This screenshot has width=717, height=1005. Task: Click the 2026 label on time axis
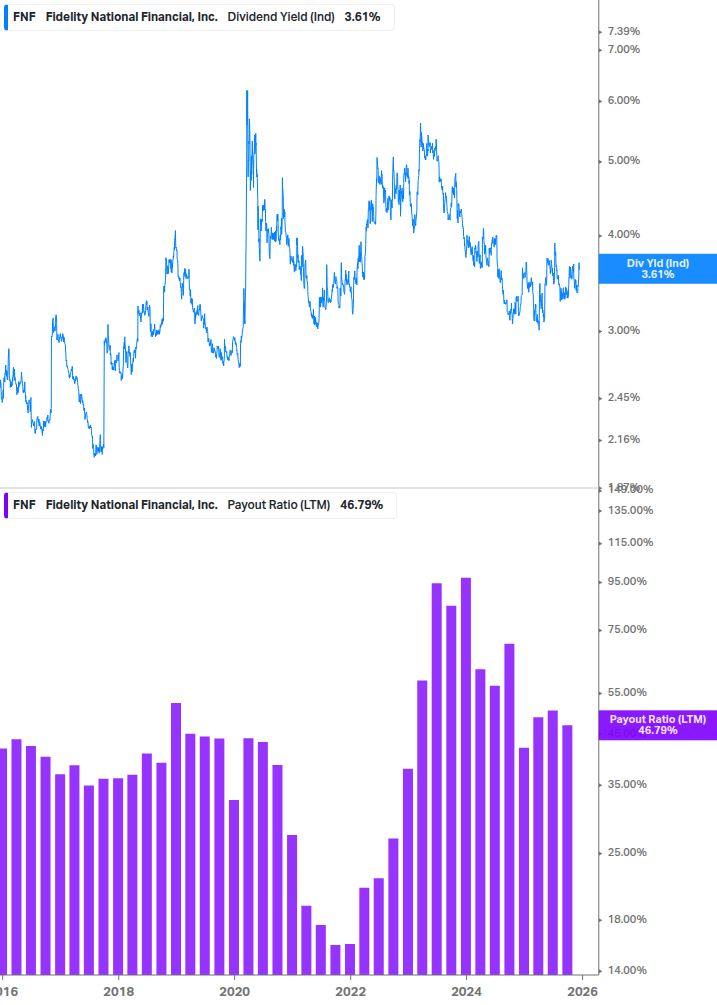(582, 992)
